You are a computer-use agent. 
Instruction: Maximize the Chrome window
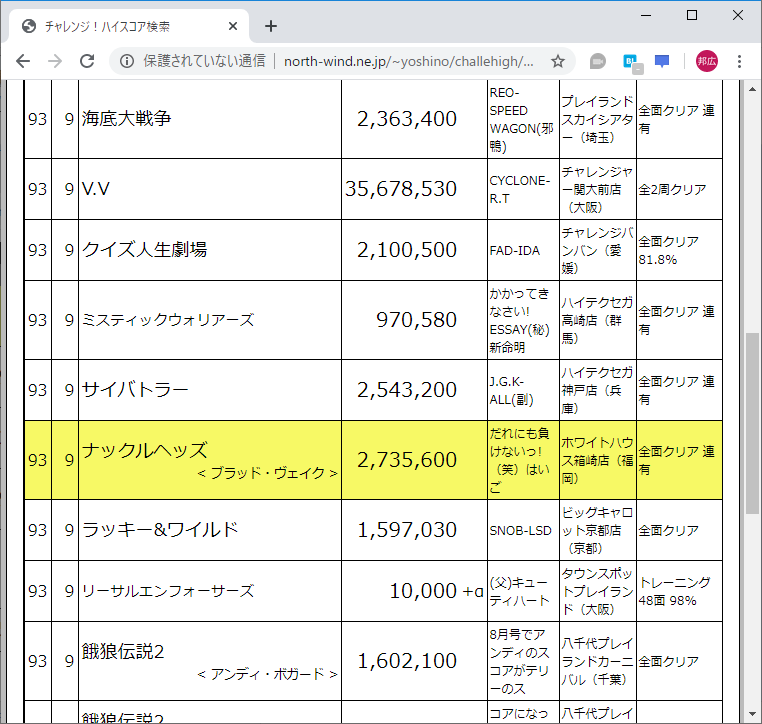click(692, 16)
